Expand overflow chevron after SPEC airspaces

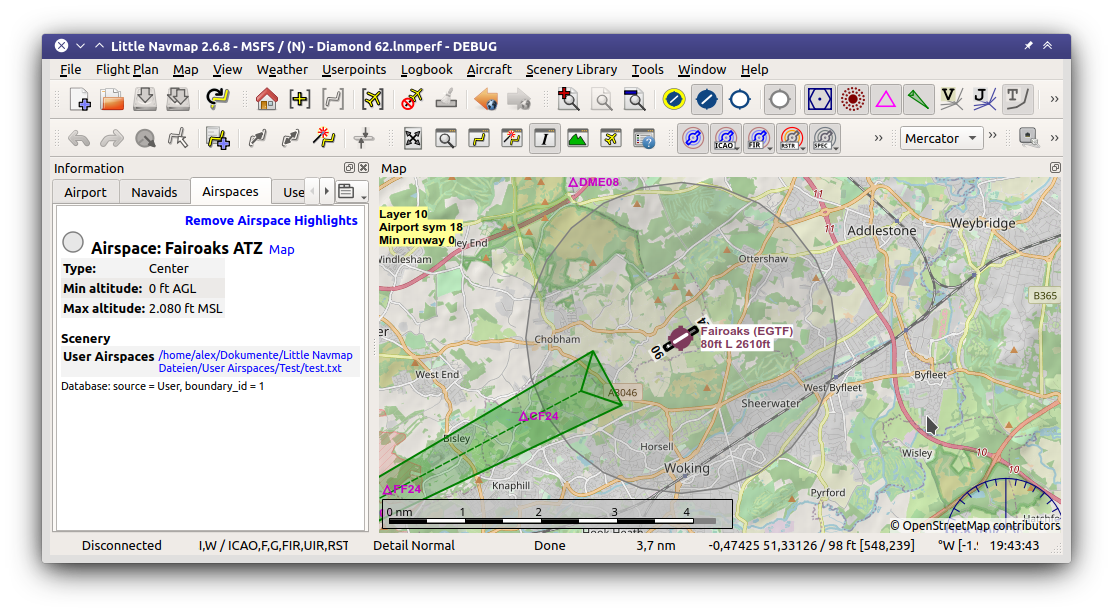point(878,138)
